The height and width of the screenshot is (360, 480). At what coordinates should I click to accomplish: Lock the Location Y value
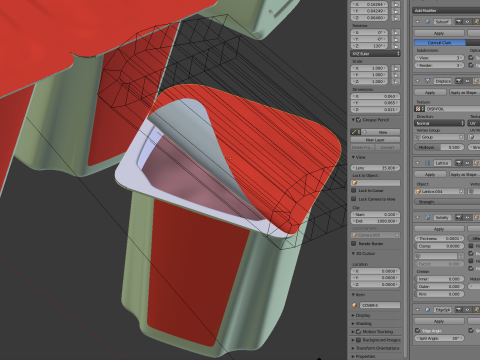pyautogui.click(x=395, y=11)
